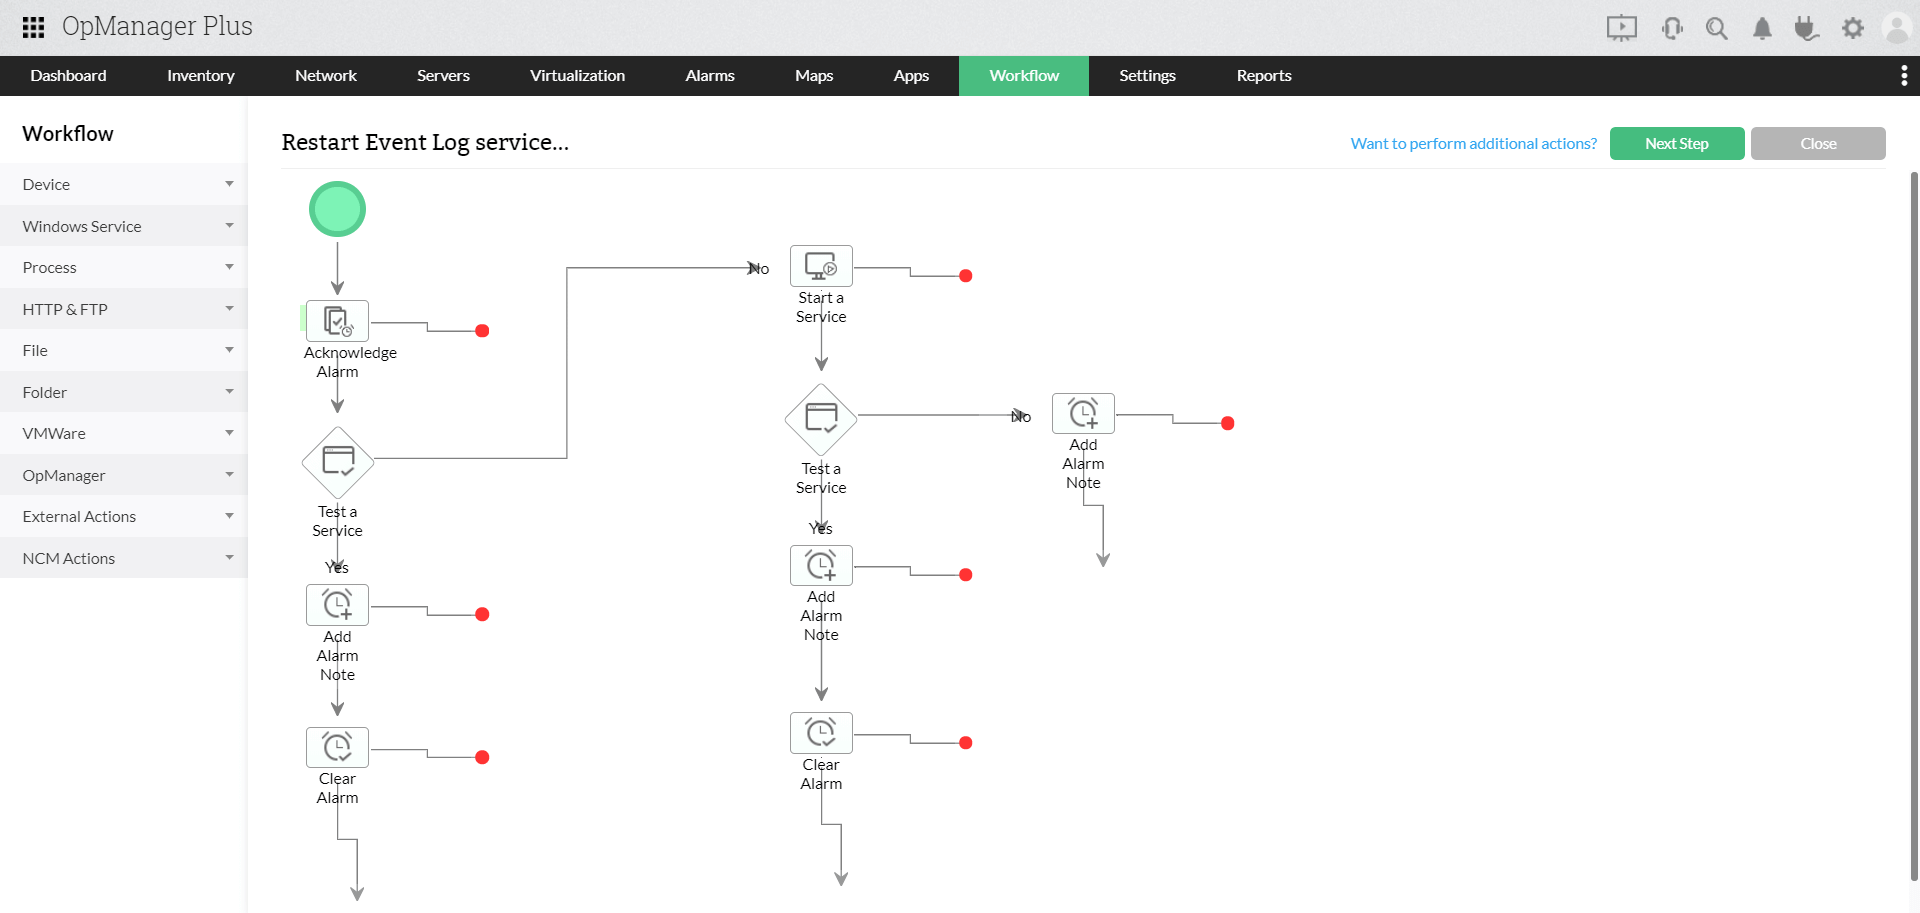Open OpManager settings gear
Screen dimensions: 1920x913
pos(1852,28)
